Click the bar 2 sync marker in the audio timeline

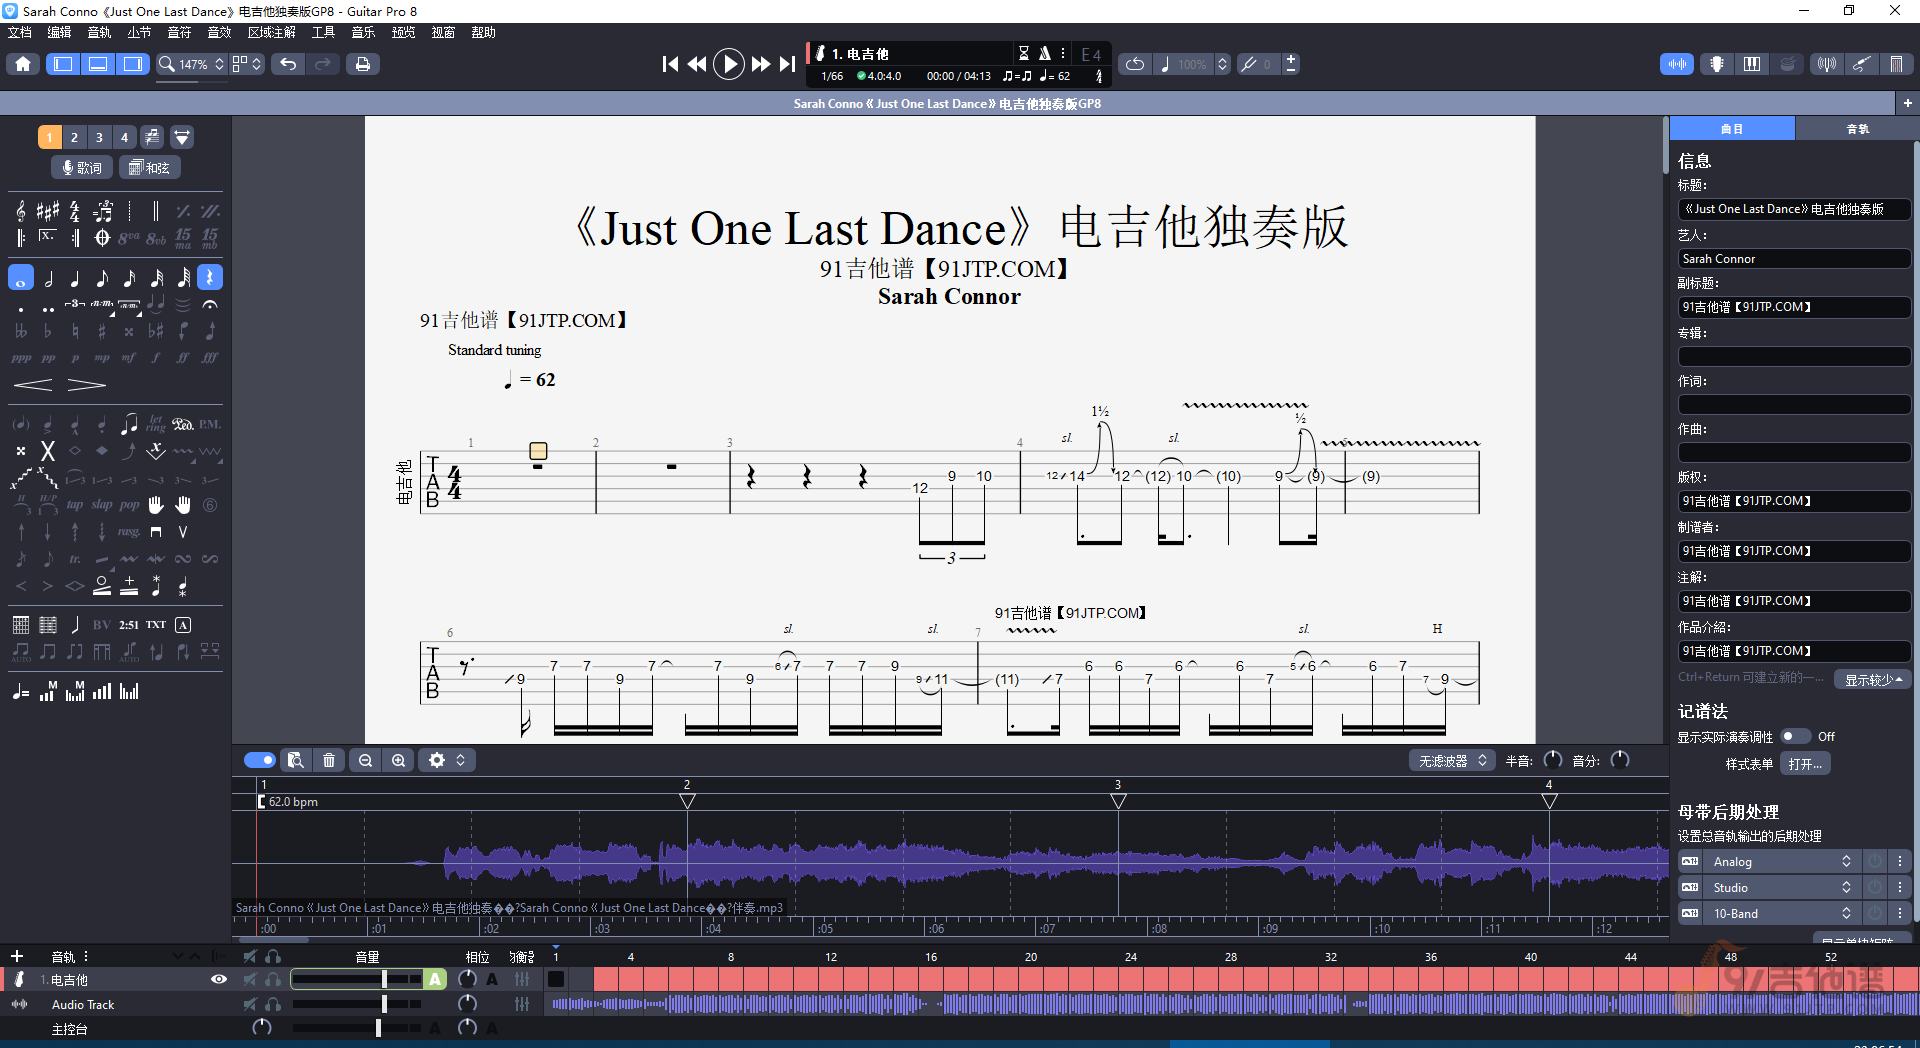pyautogui.click(x=687, y=801)
